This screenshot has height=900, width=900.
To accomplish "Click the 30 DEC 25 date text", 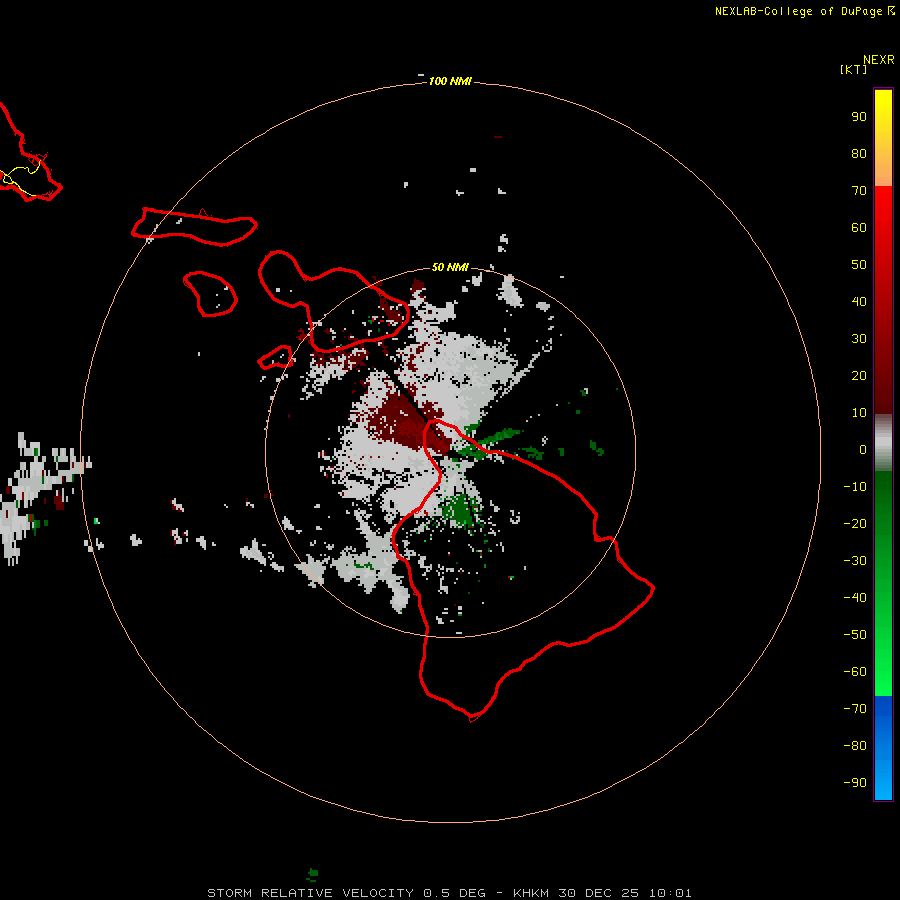I will coord(599,893).
